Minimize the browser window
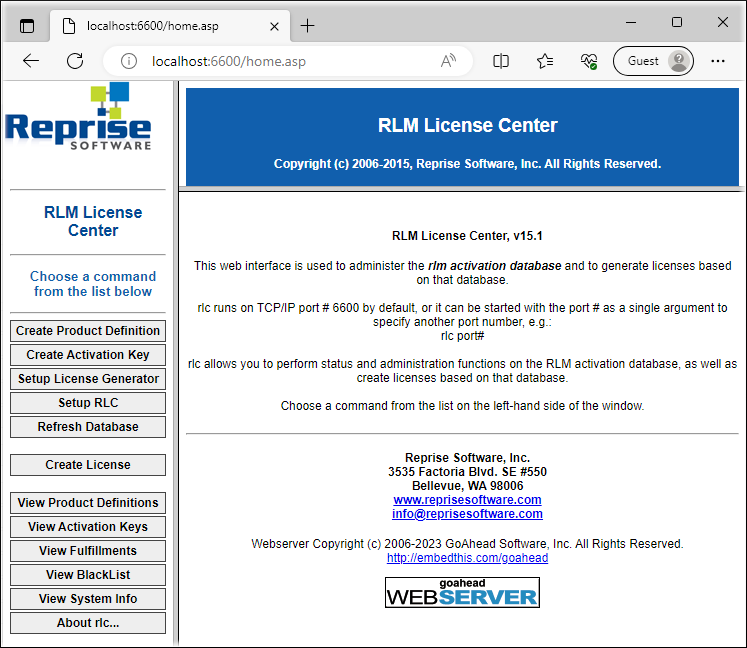This screenshot has width=747, height=648. pos(631,22)
